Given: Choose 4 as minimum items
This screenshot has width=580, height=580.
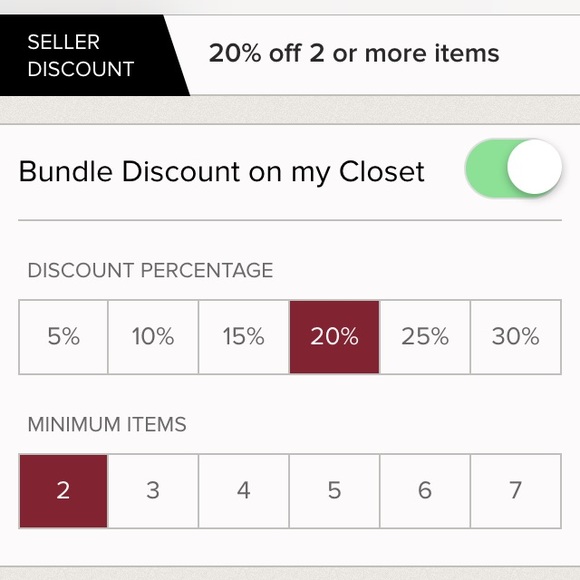Looking at the screenshot, I should click(244, 491).
